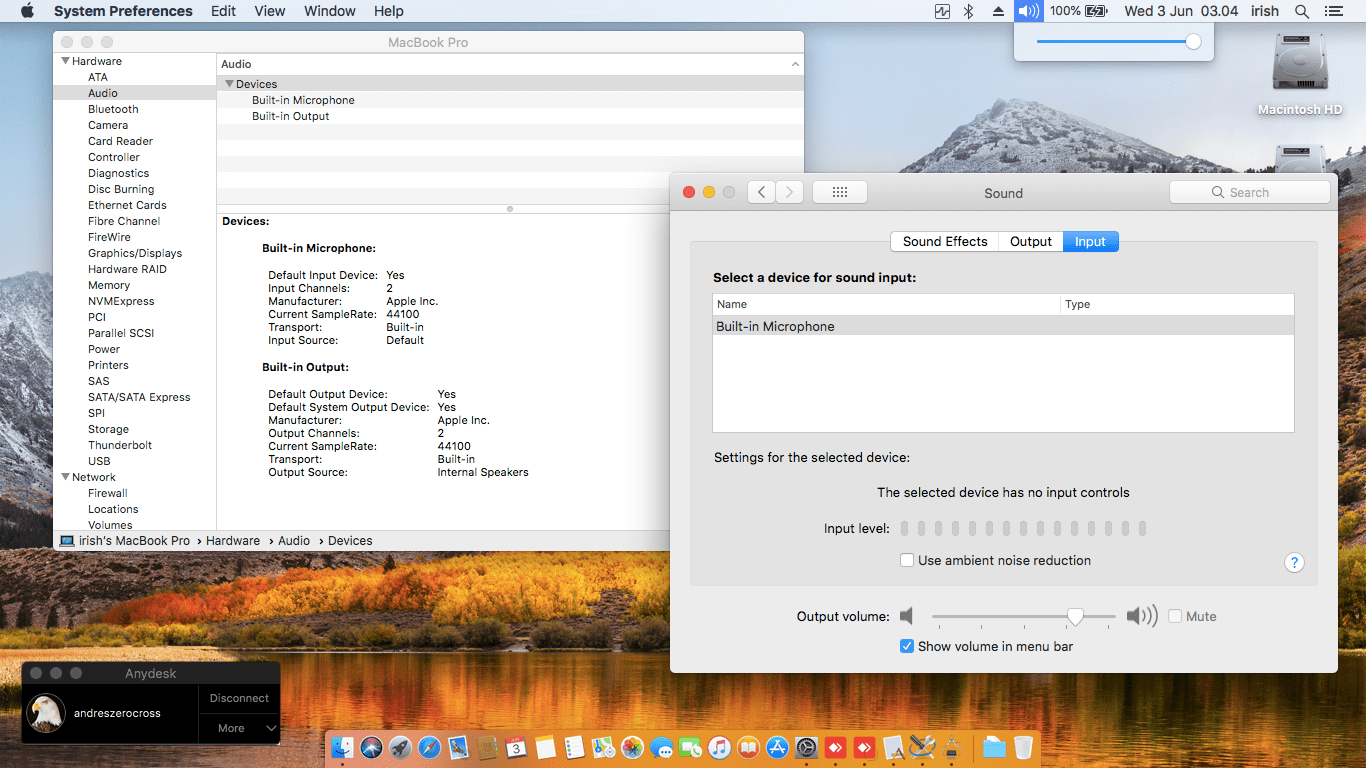Tick the Mute checkbox for output volume
This screenshot has height=768, width=1366.
pos(1175,617)
